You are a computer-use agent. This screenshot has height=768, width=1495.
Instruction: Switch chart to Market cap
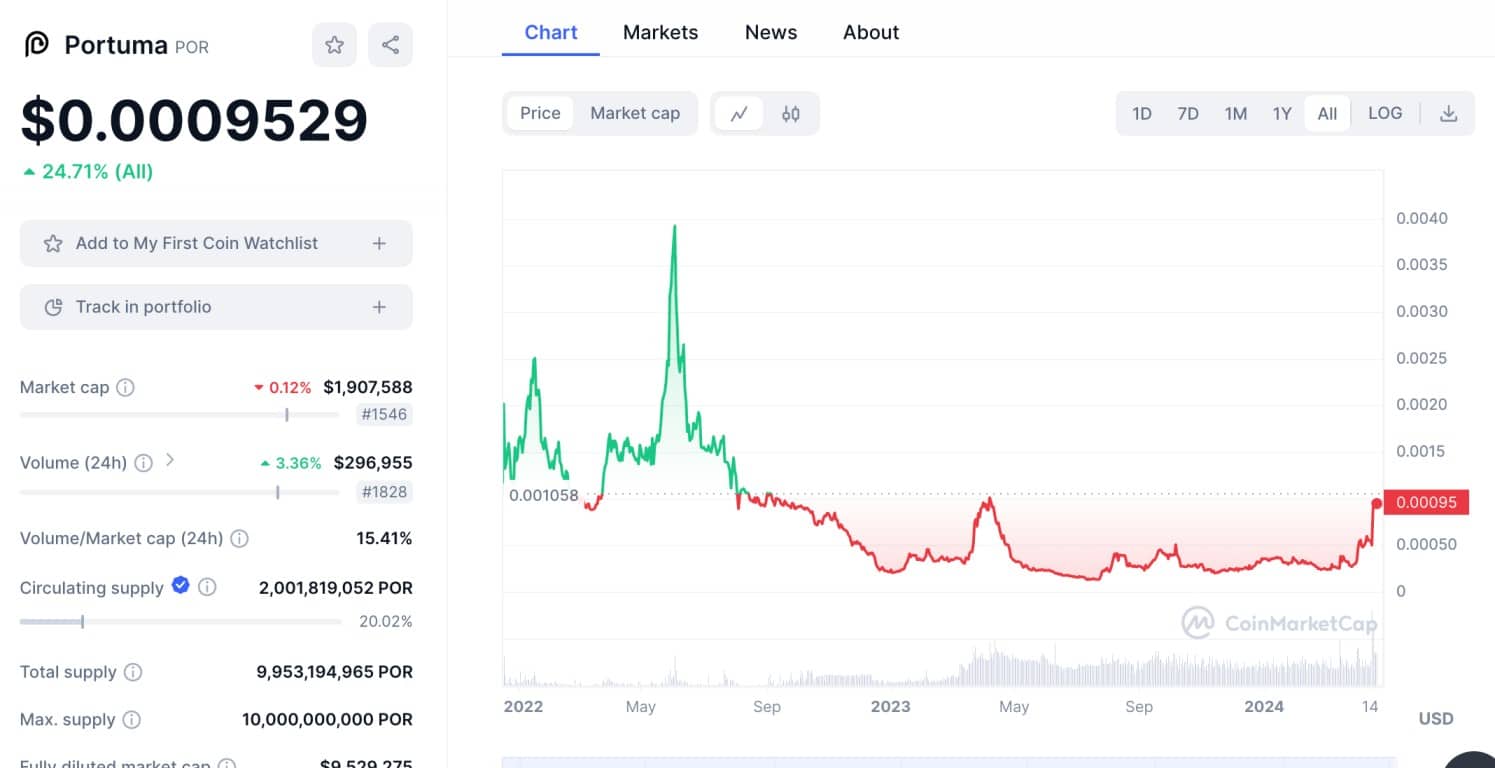coord(635,113)
